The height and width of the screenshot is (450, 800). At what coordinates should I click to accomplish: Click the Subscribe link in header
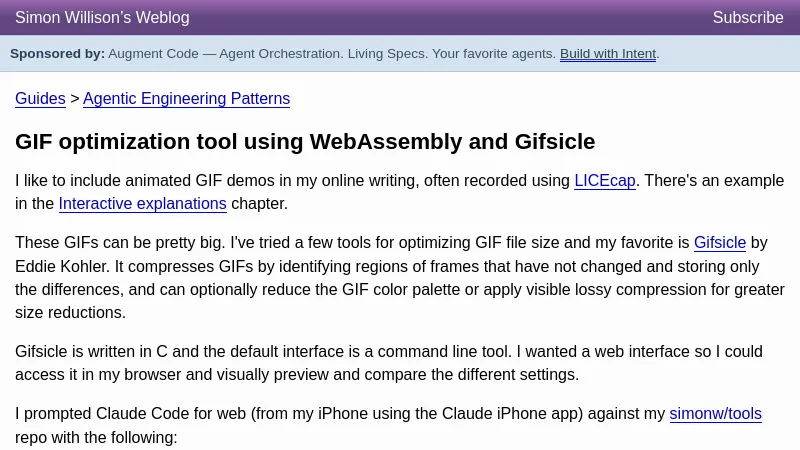click(747, 18)
